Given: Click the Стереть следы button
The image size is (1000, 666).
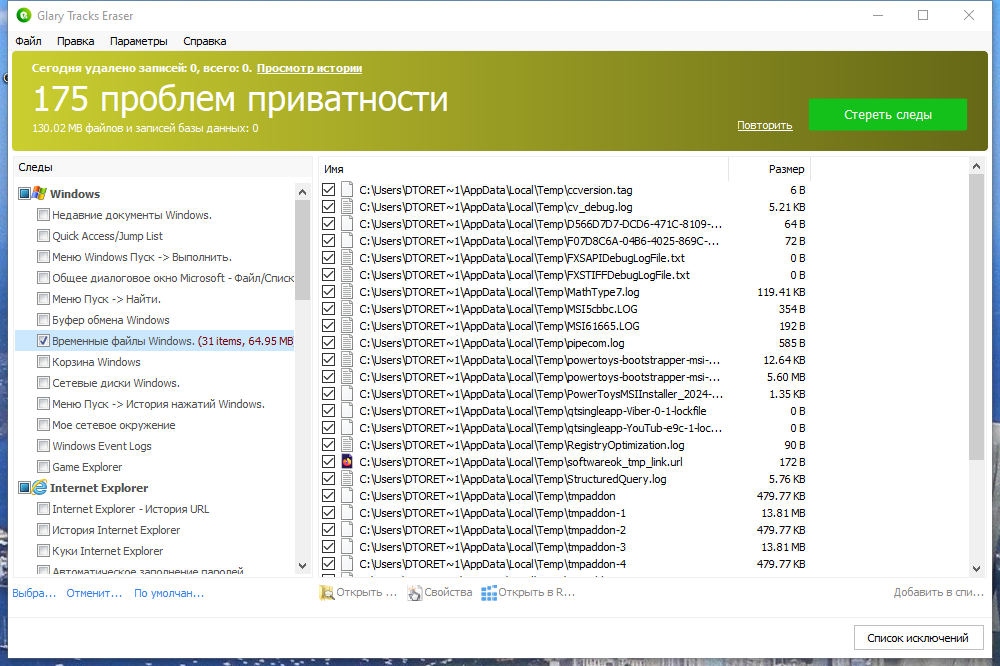Looking at the screenshot, I should pyautogui.click(x=888, y=115).
